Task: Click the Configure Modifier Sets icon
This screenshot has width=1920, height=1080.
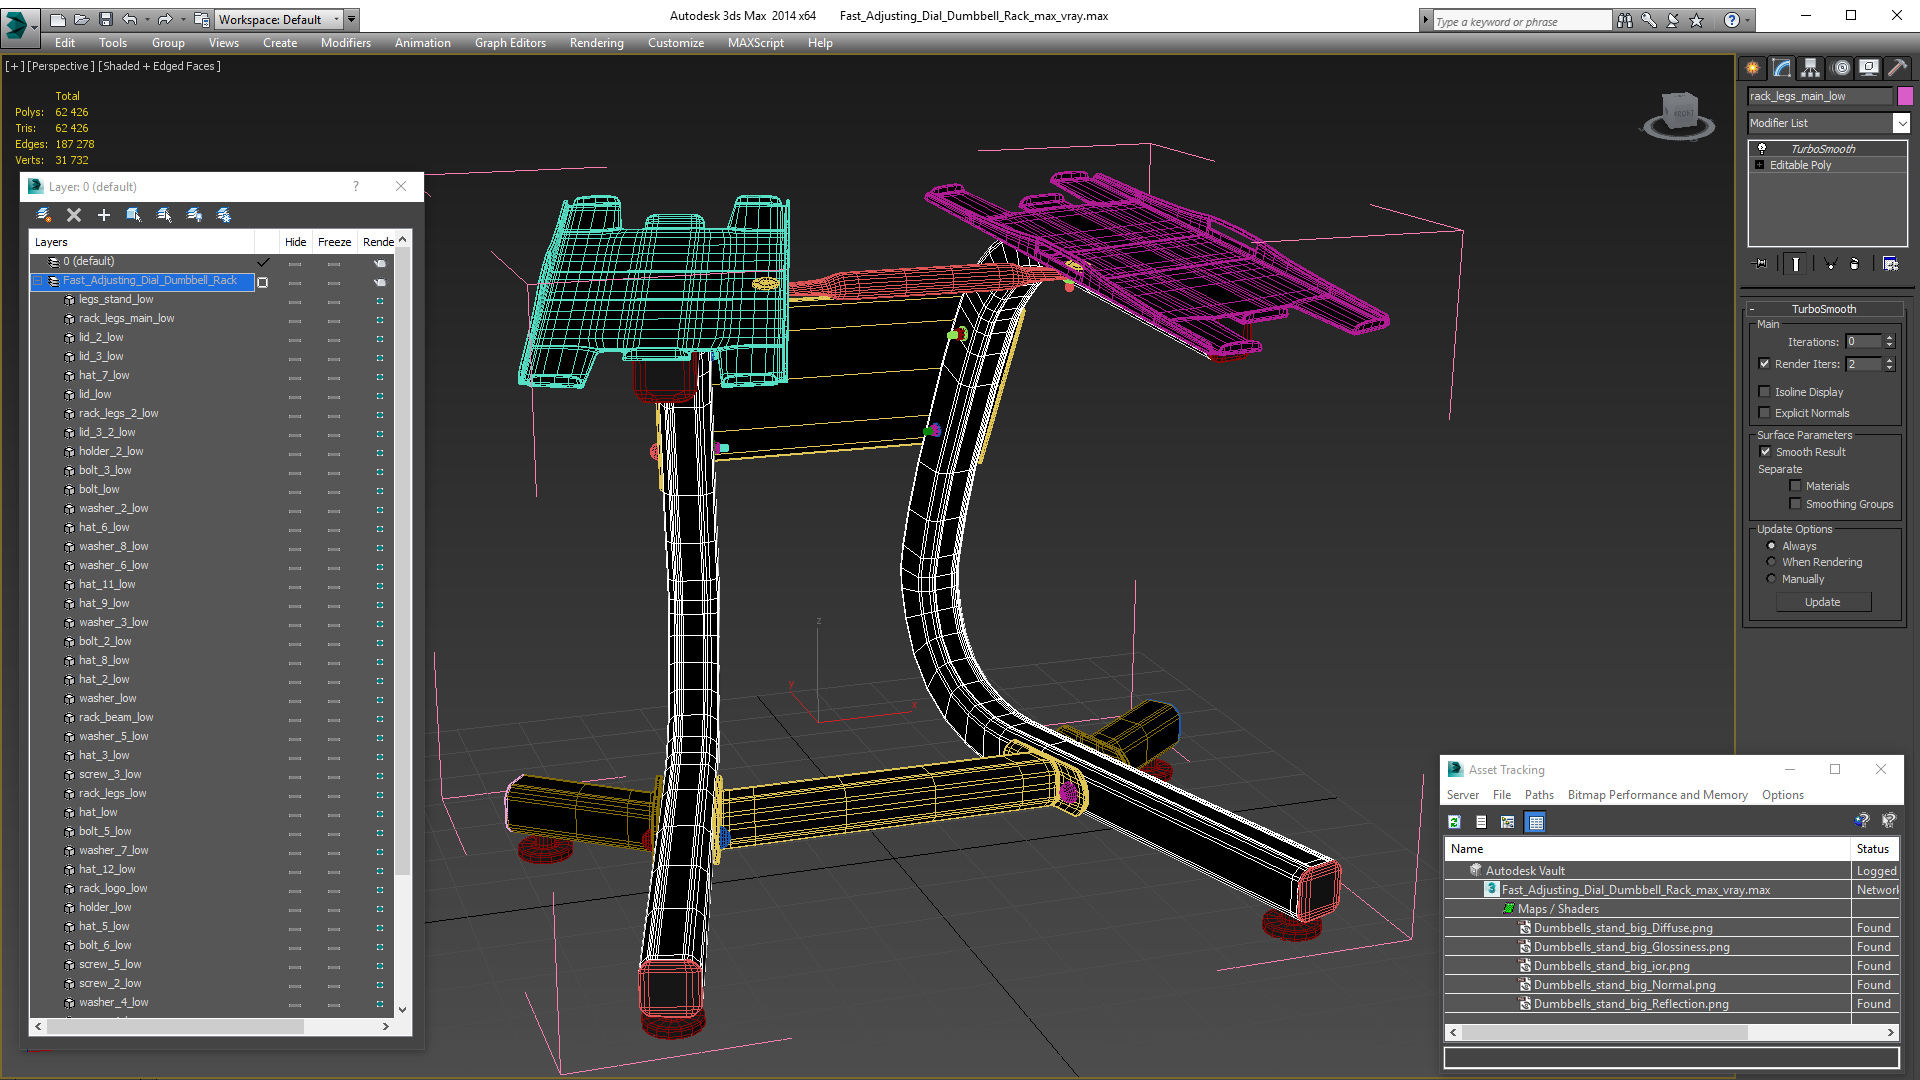Action: click(x=1890, y=264)
